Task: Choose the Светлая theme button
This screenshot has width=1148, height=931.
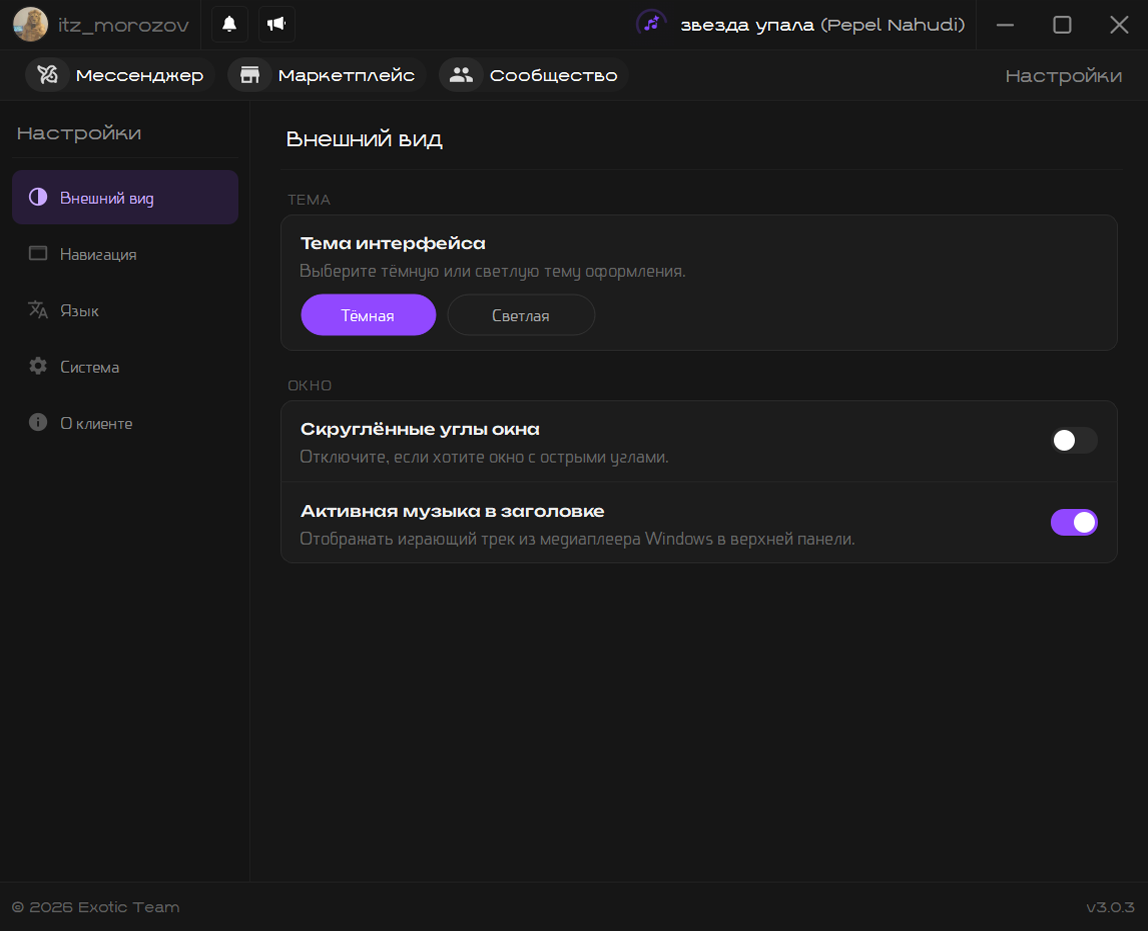Action: point(521,315)
